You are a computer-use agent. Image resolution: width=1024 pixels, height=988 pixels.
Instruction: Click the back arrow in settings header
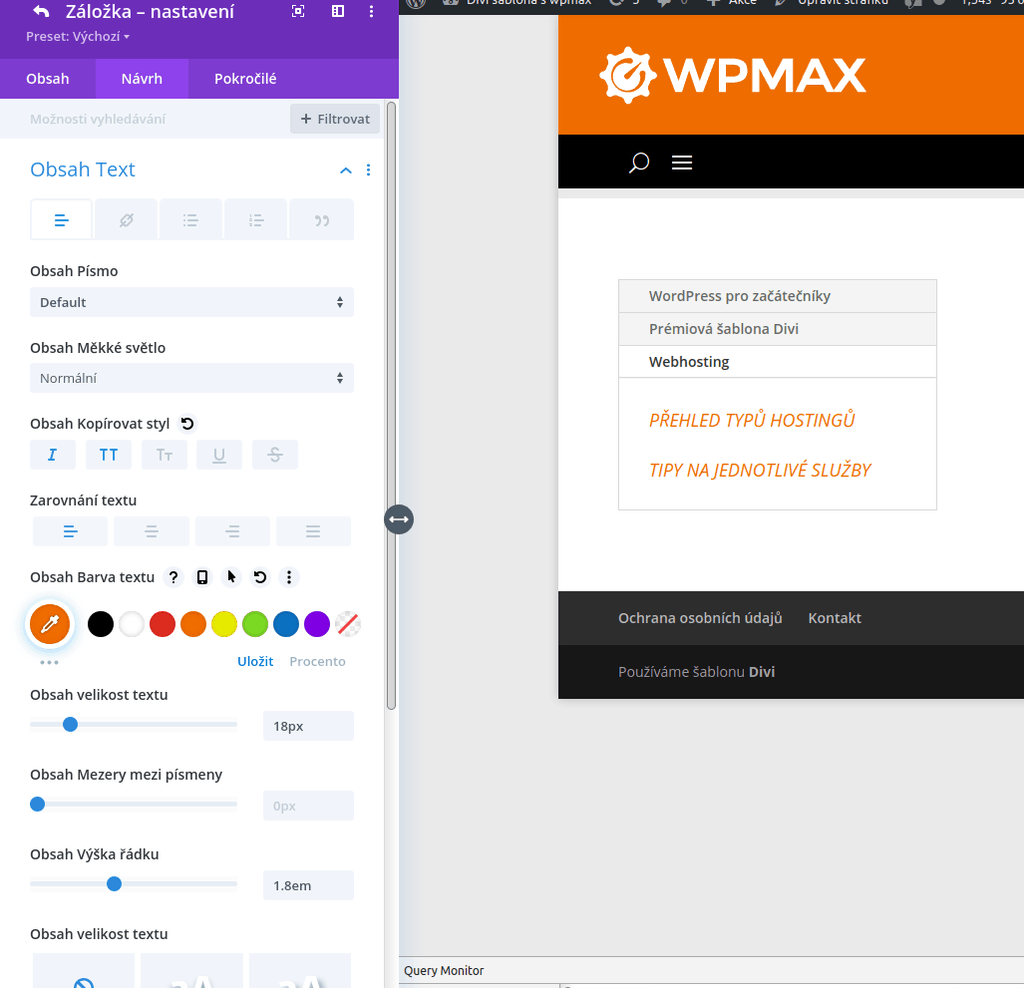point(41,11)
